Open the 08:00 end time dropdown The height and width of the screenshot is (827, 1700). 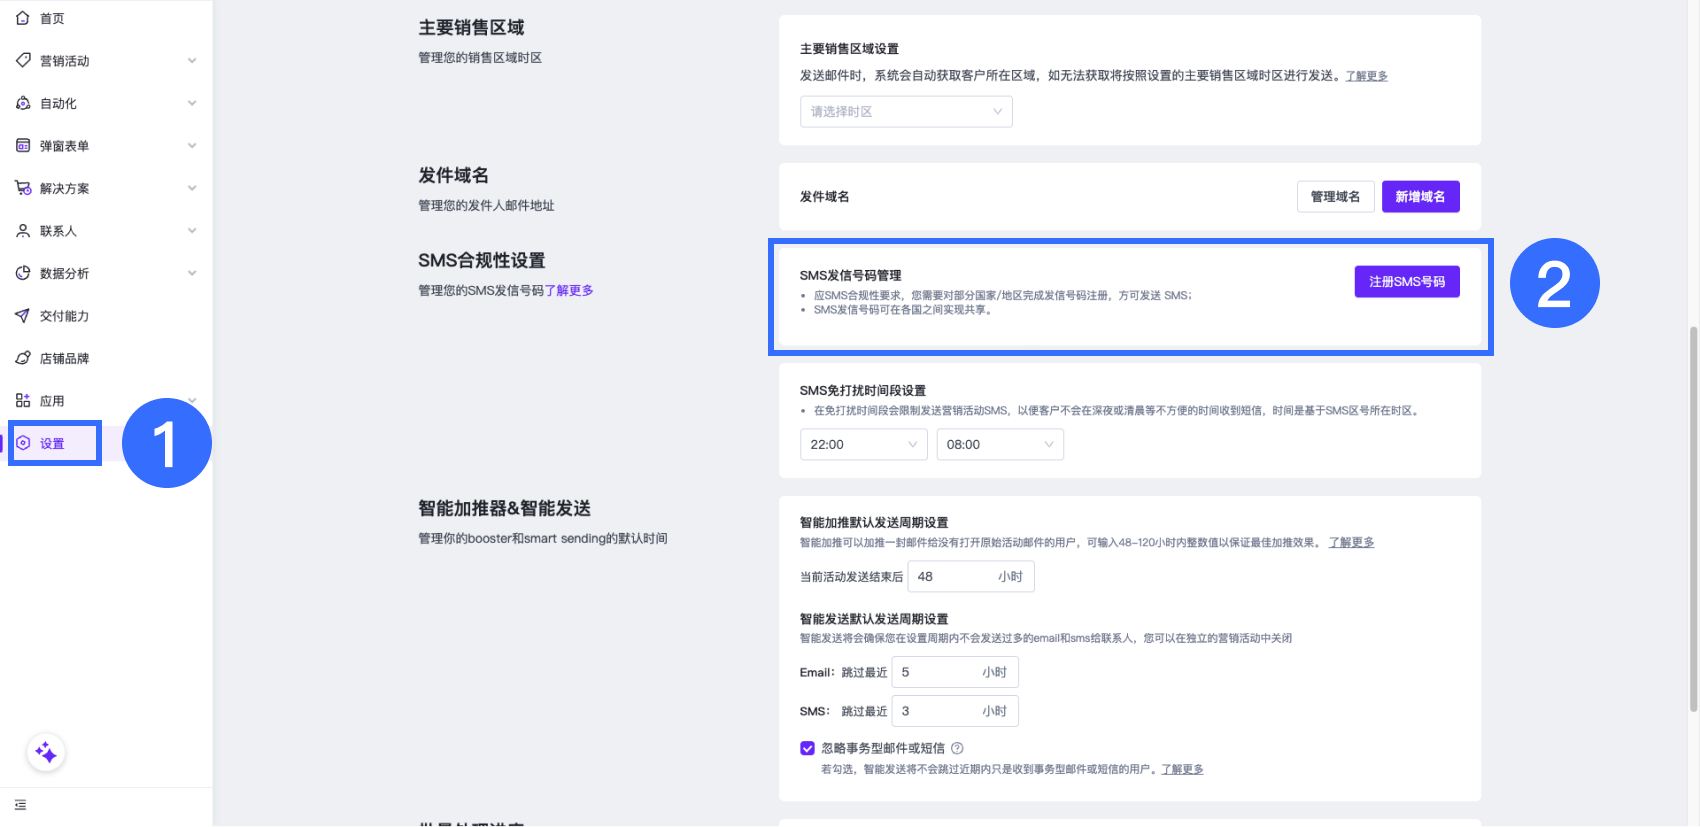pyautogui.click(x=999, y=445)
